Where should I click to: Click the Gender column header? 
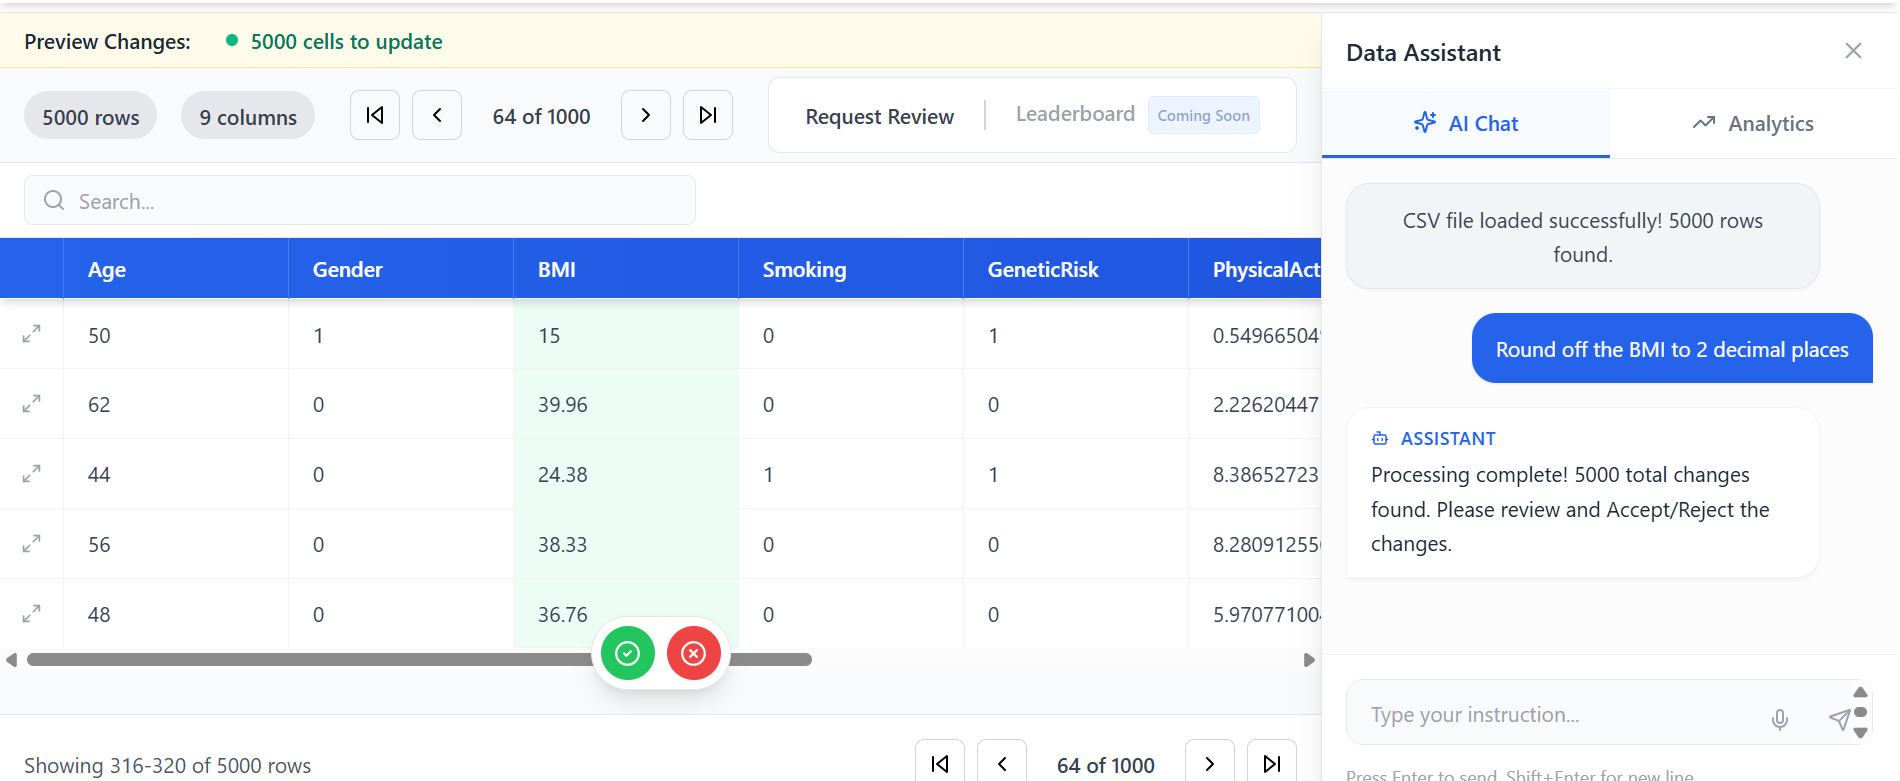(x=401, y=269)
